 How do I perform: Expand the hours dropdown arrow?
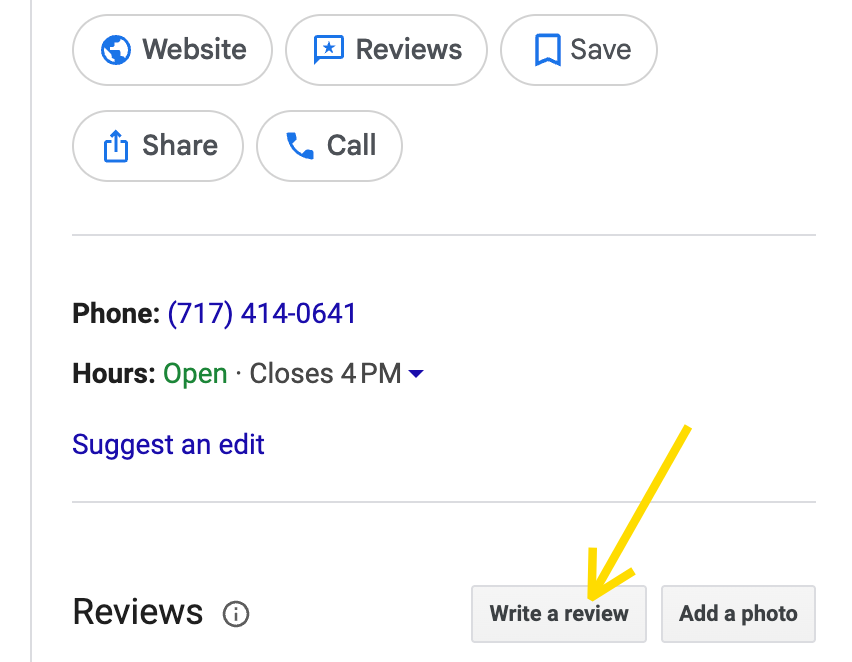tap(416, 373)
